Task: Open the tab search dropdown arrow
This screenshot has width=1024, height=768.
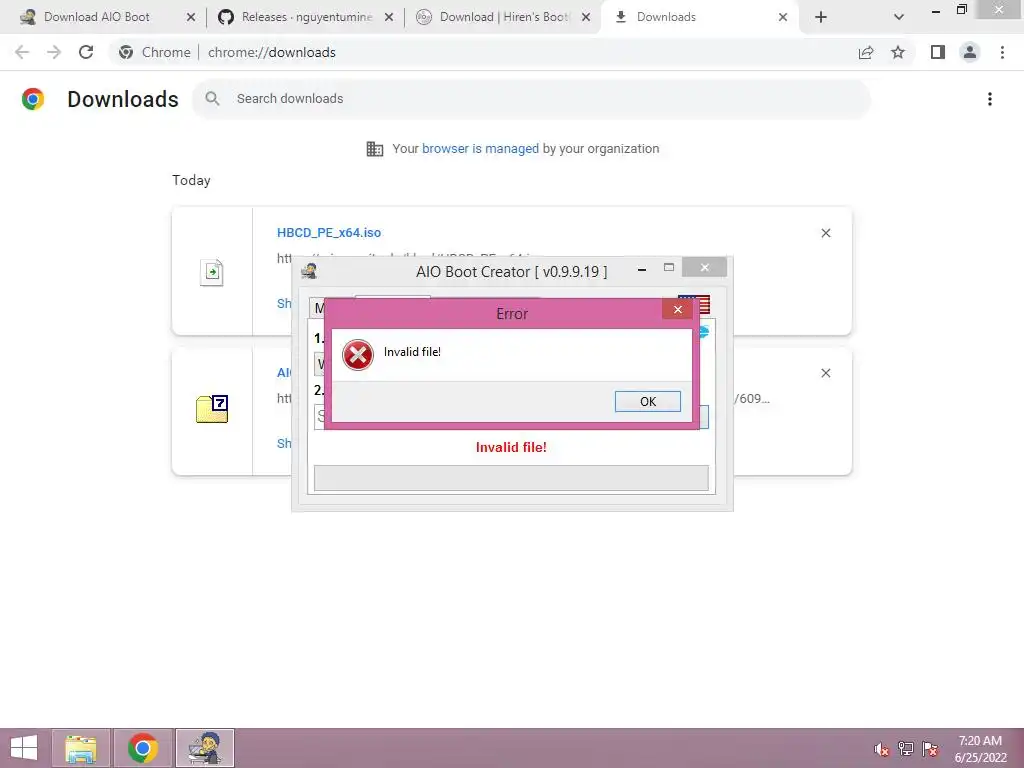Action: (x=899, y=18)
